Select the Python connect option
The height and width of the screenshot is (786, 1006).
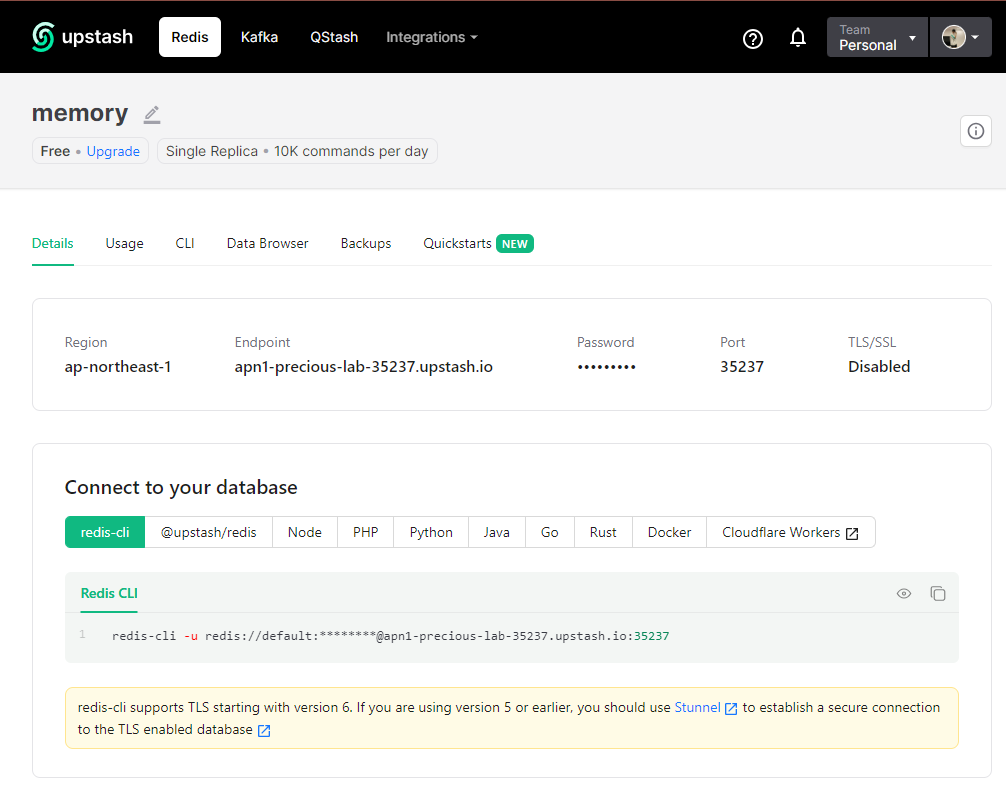click(x=431, y=532)
